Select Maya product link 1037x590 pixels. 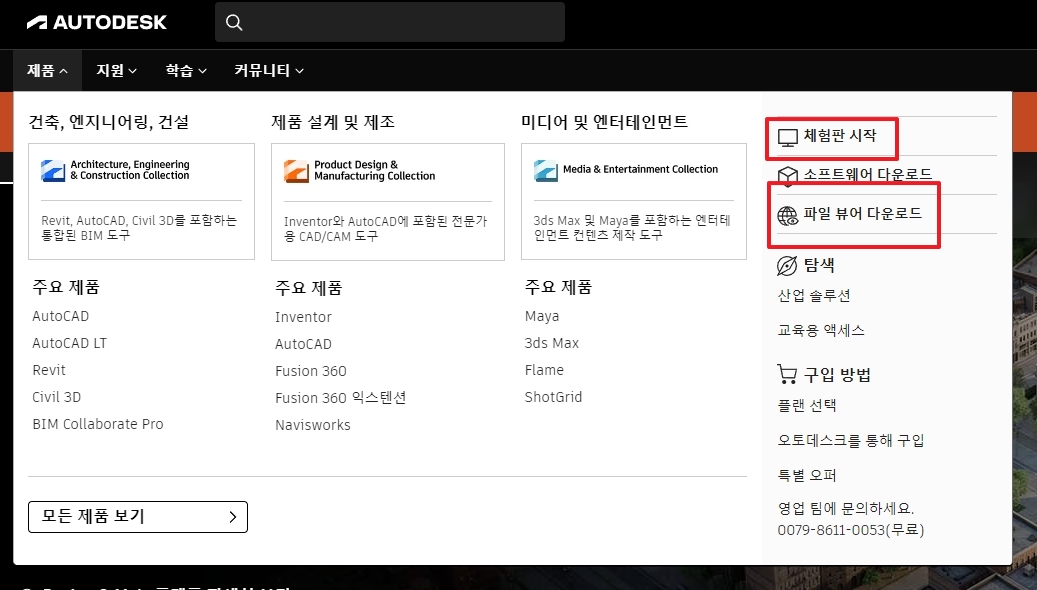click(x=542, y=316)
